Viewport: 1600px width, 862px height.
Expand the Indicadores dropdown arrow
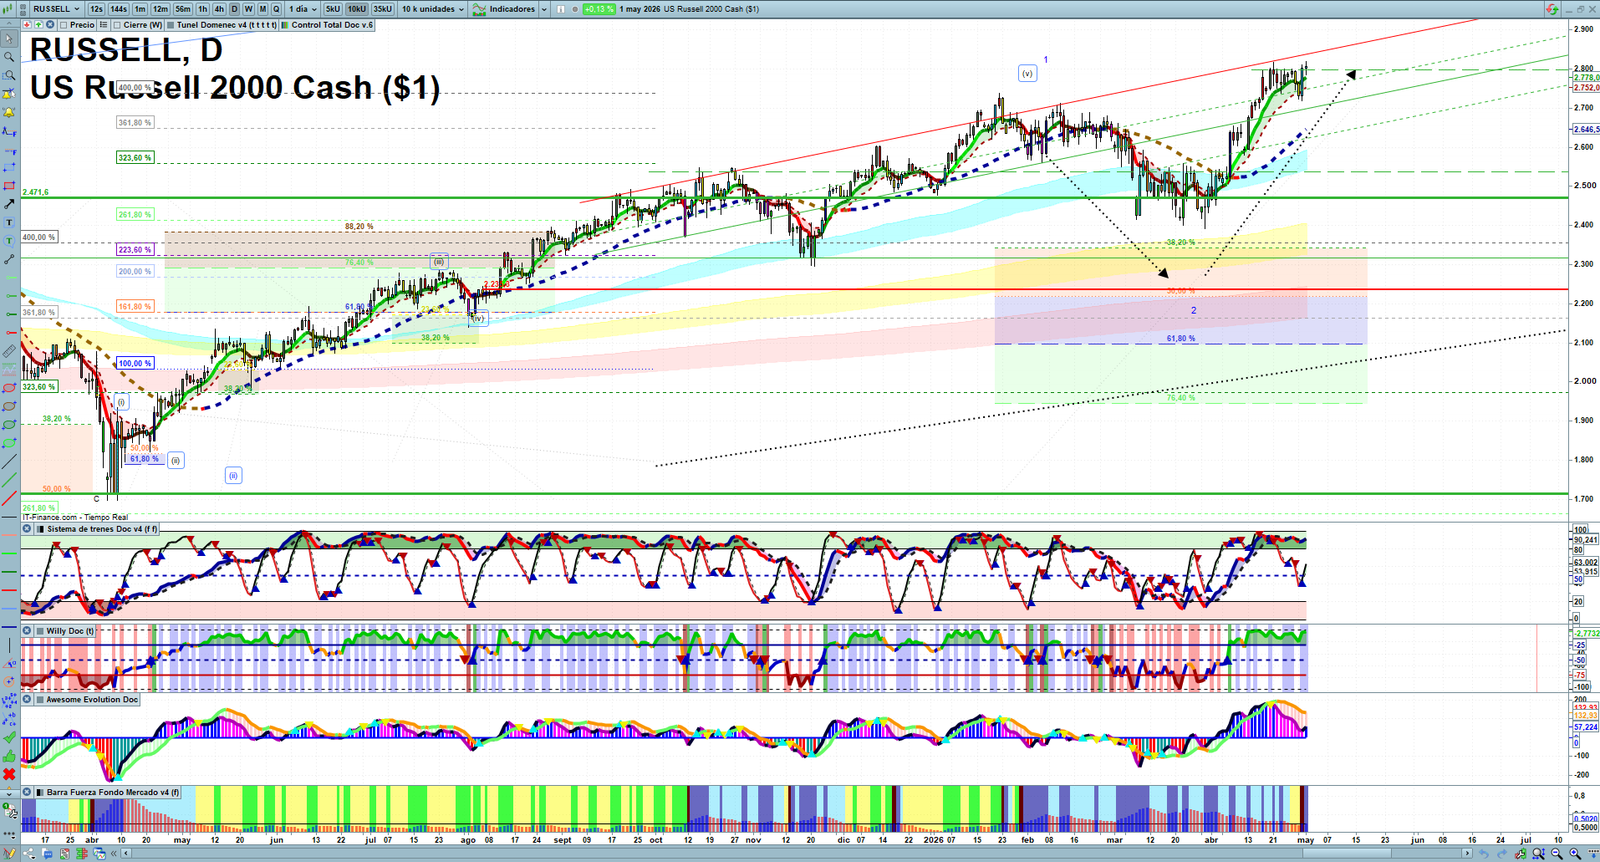[544, 9]
